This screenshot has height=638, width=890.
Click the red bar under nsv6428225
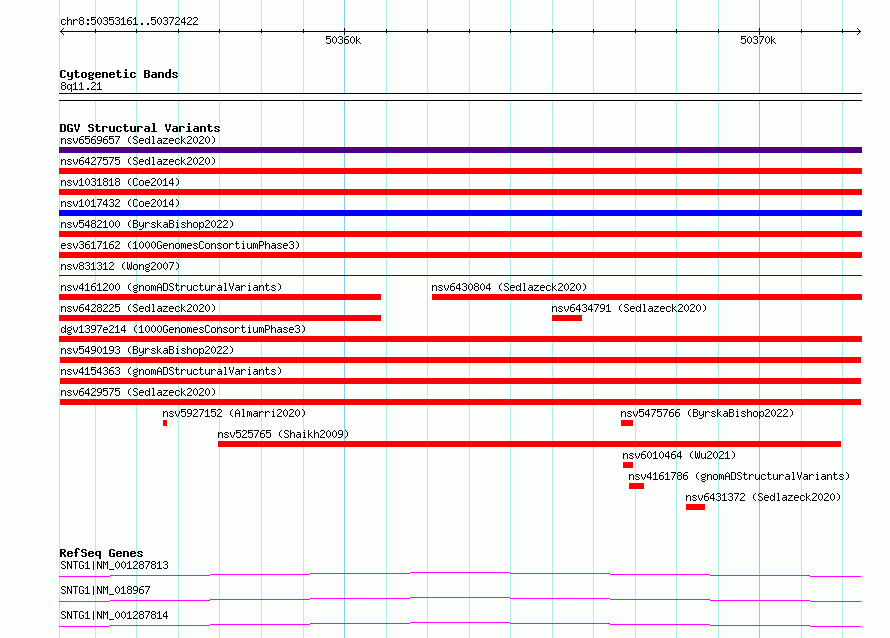(220, 318)
